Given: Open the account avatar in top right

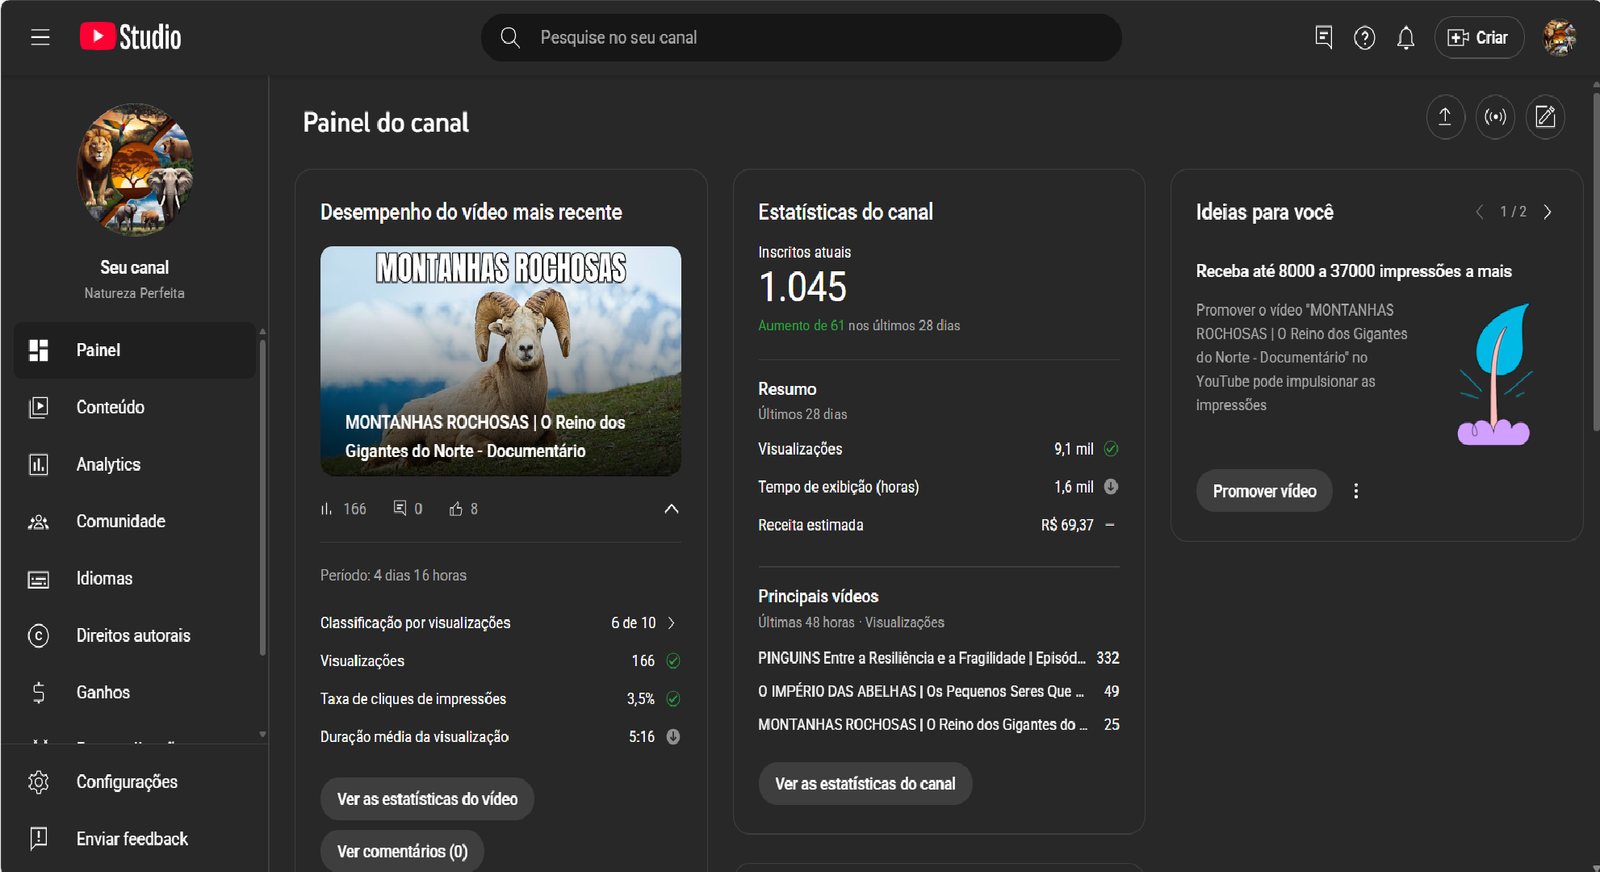Looking at the screenshot, I should (x=1558, y=38).
